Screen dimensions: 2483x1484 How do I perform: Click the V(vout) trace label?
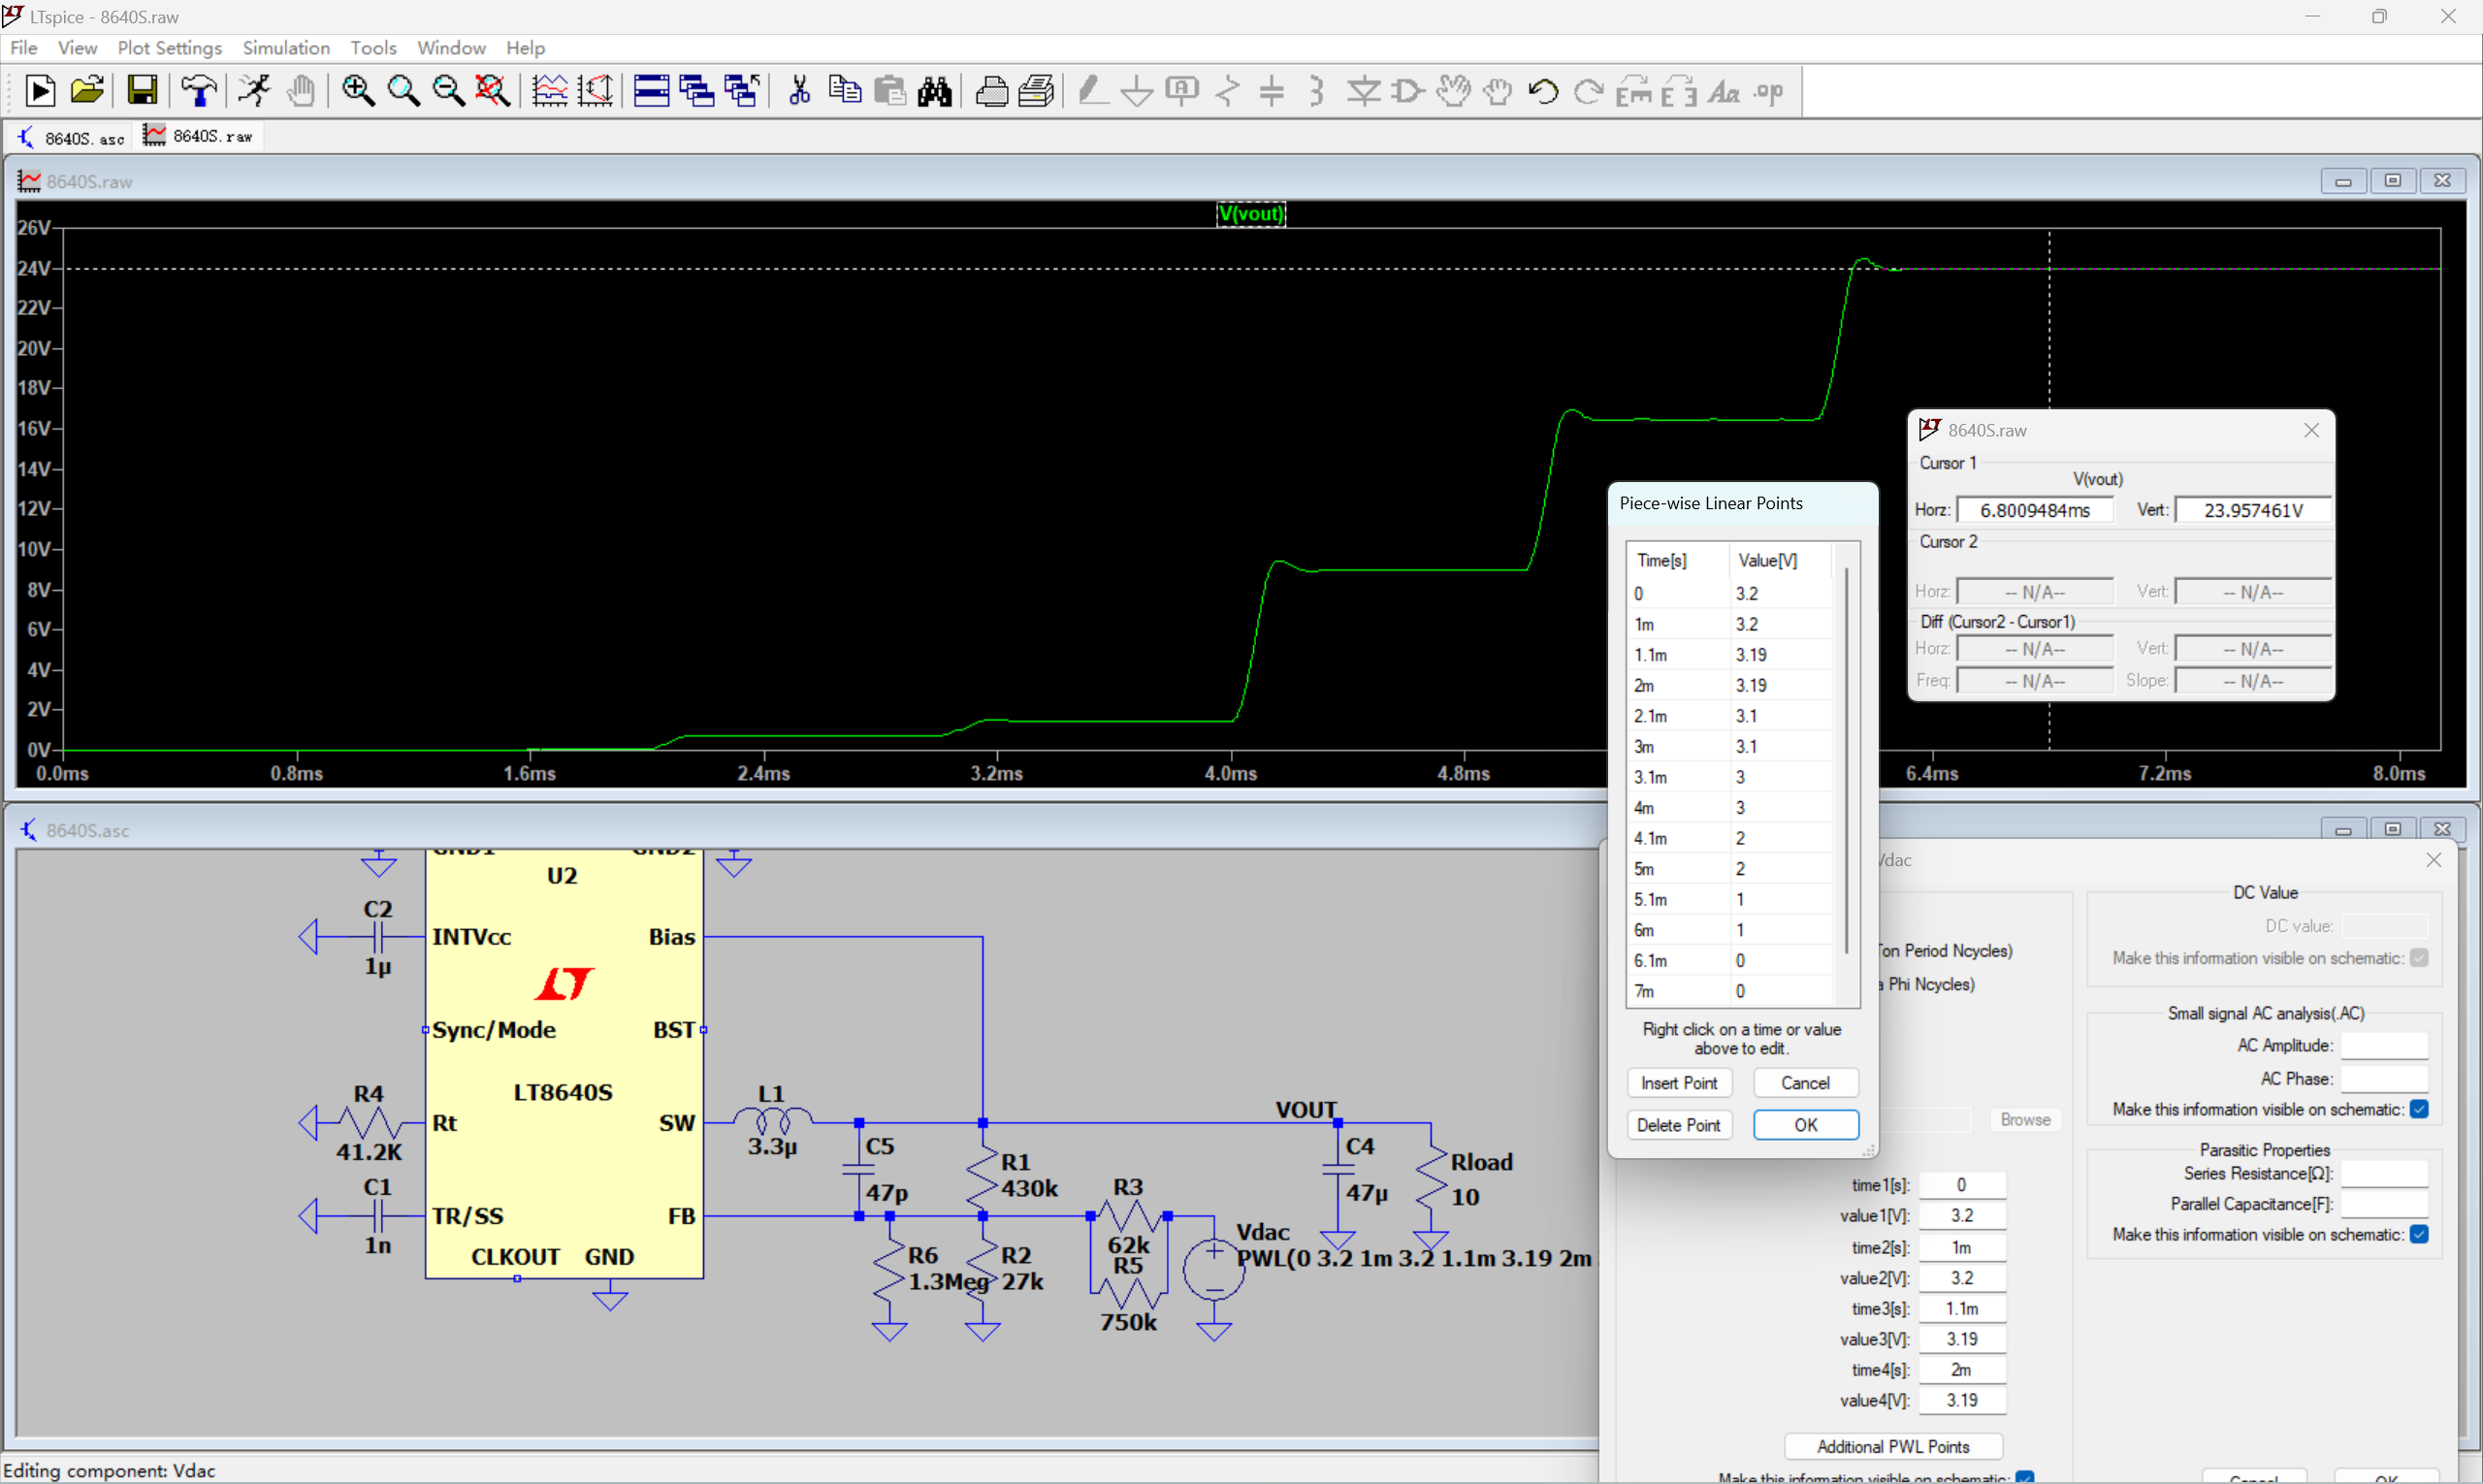tap(1251, 213)
